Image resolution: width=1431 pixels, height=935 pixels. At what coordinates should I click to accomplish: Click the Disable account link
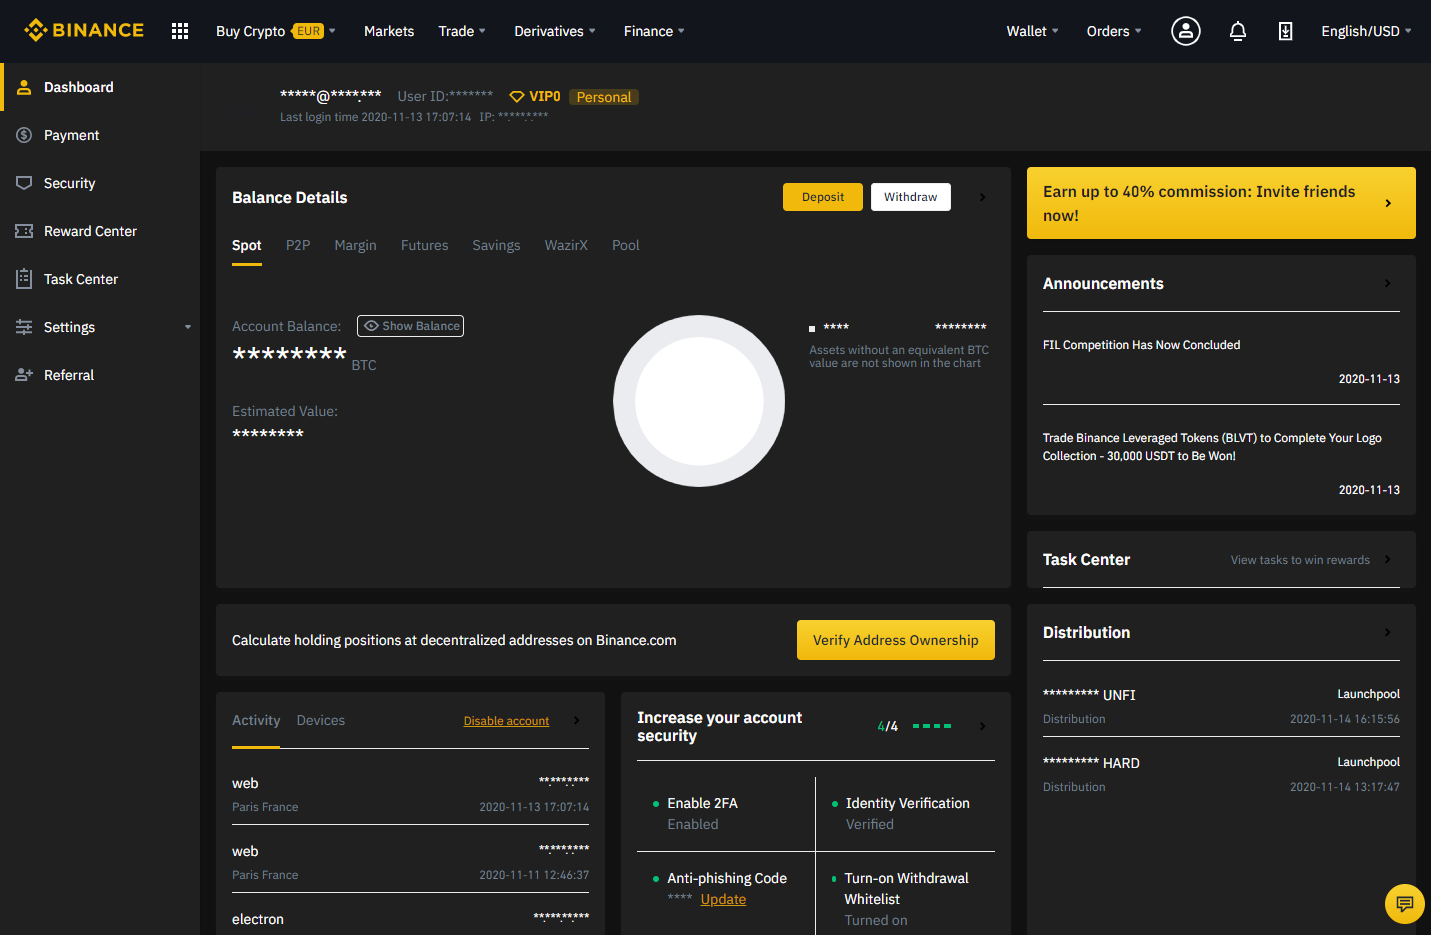point(506,720)
